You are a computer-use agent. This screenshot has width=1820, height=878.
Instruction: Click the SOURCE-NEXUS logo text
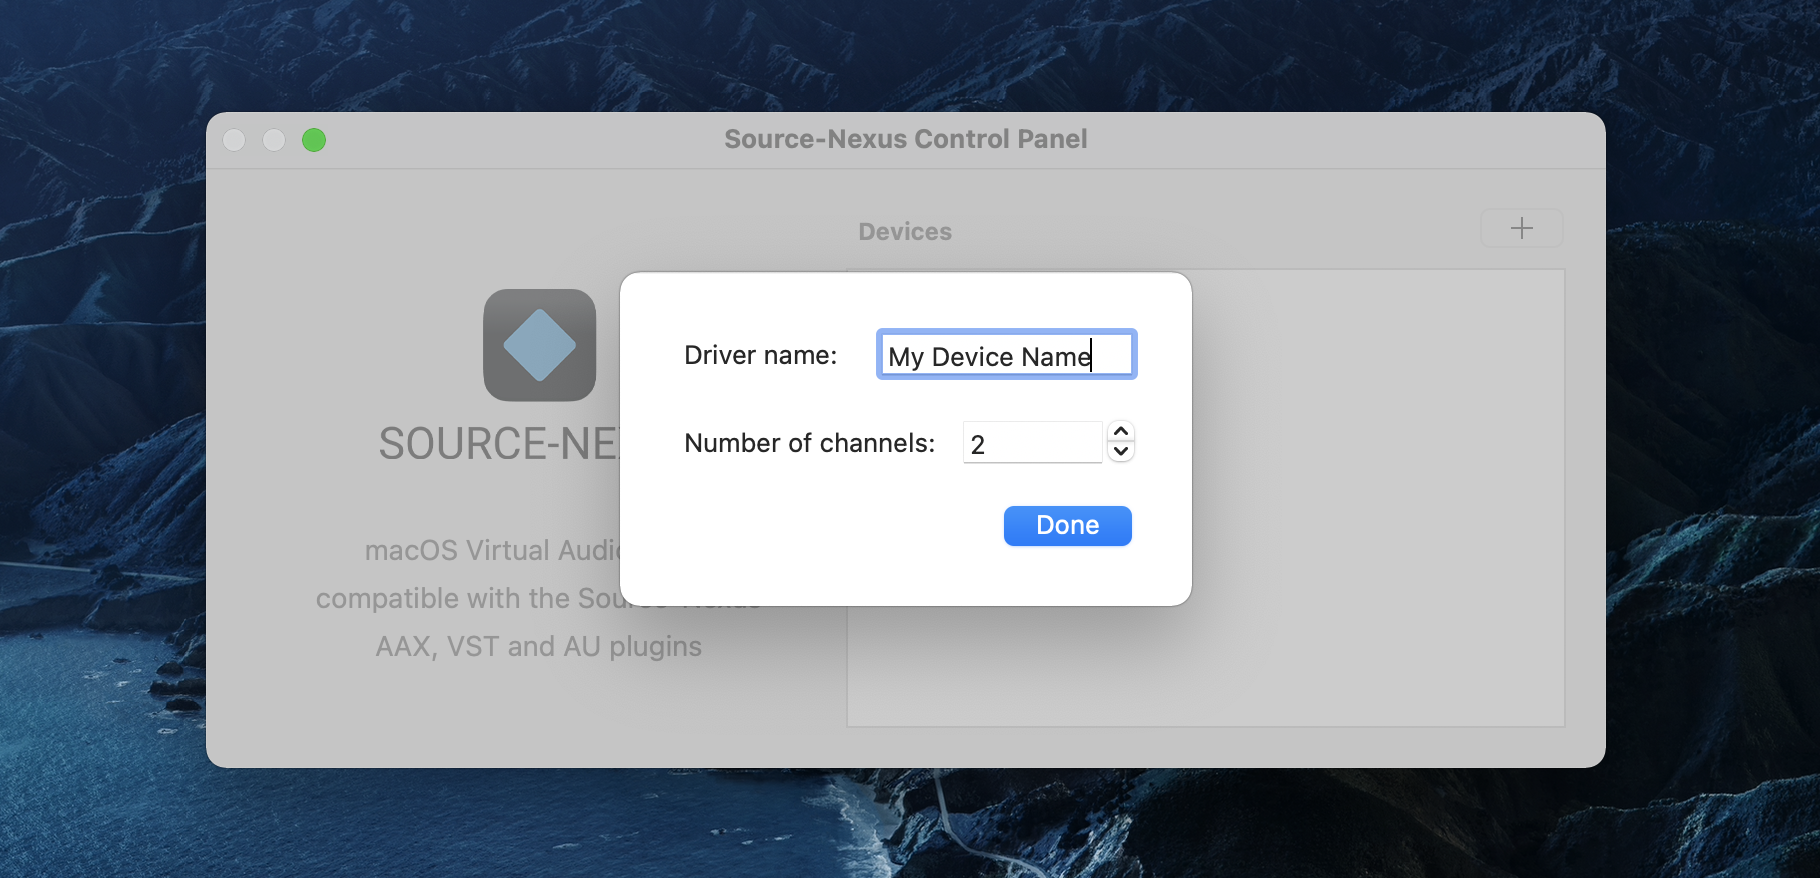498,444
